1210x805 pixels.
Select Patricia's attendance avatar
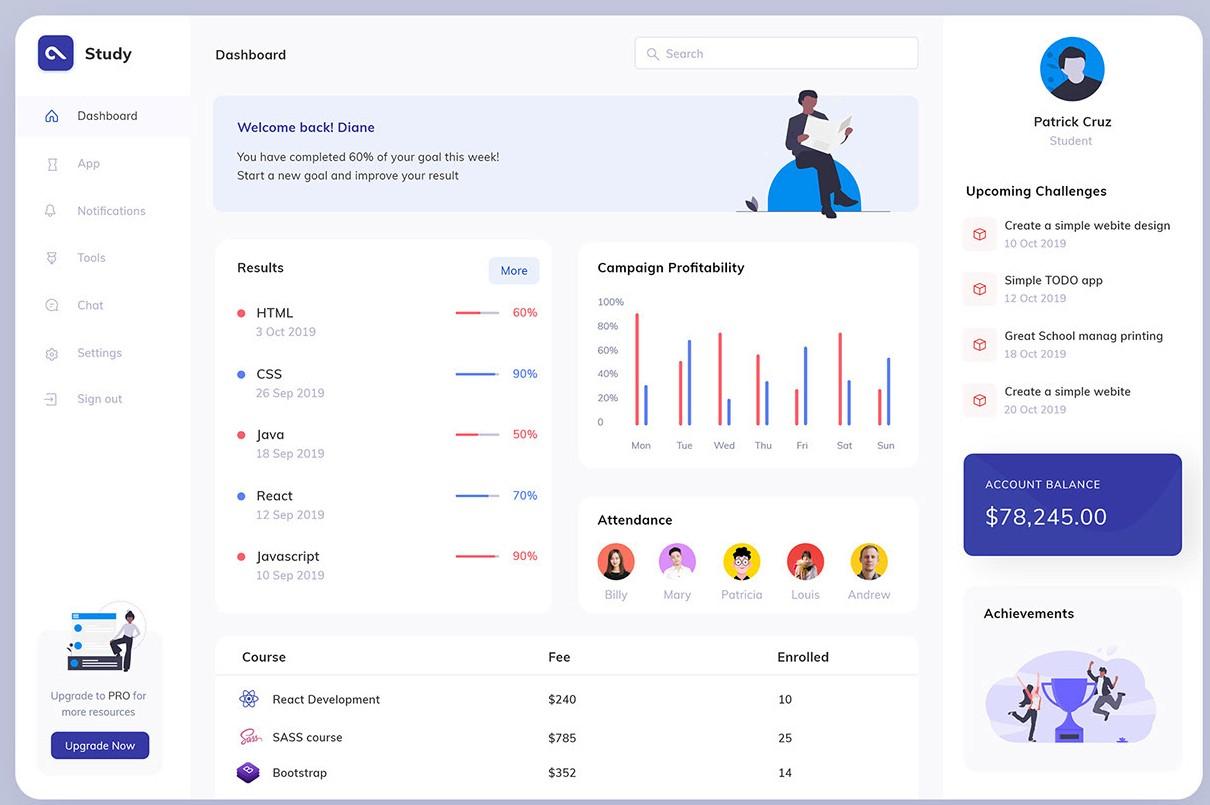pos(741,562)
